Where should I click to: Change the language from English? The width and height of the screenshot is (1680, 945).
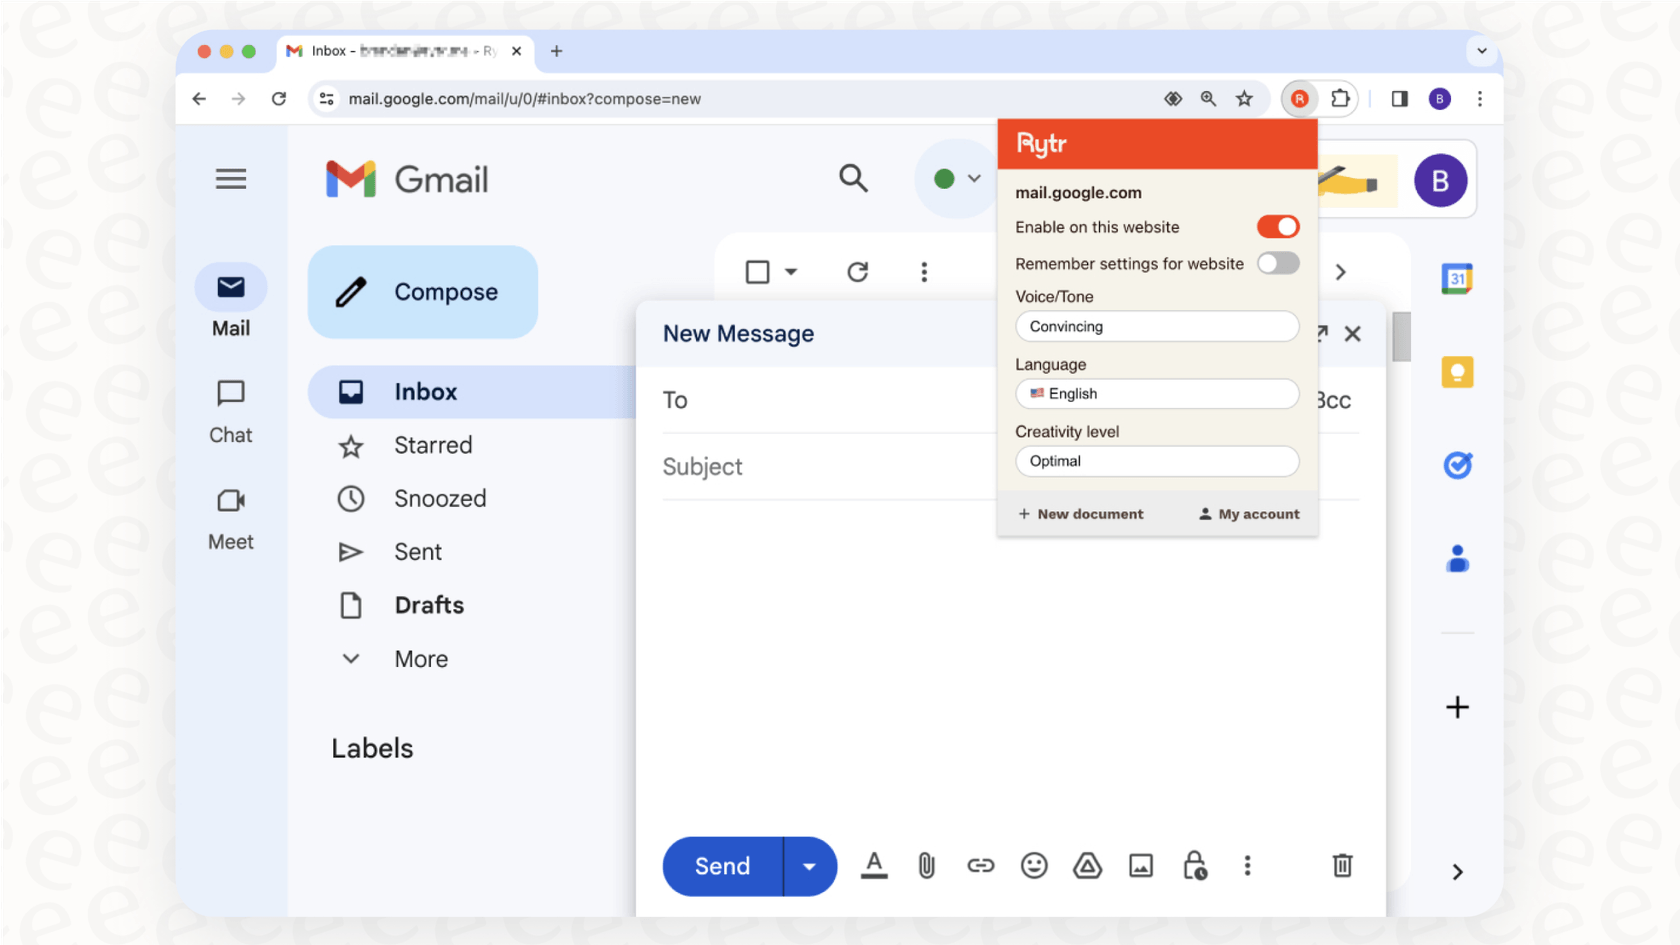point(1156,393)
